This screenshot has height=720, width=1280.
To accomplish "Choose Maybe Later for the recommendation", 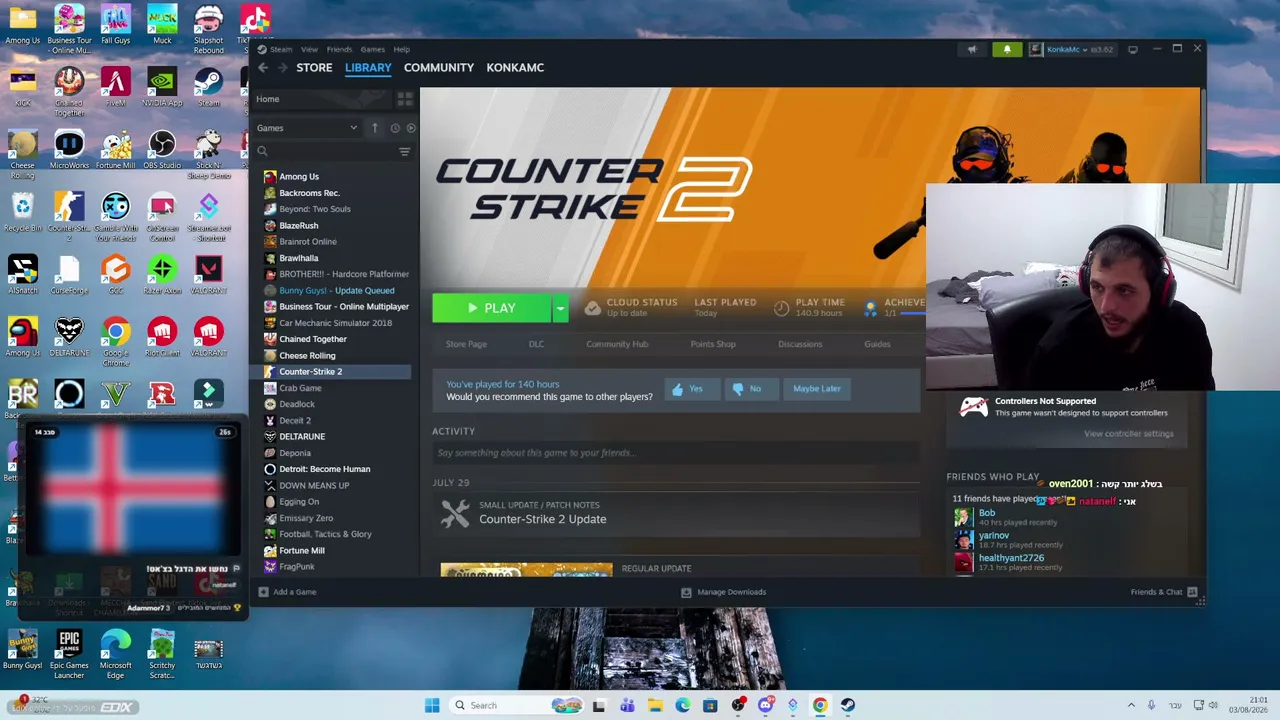I will [817, 389].
